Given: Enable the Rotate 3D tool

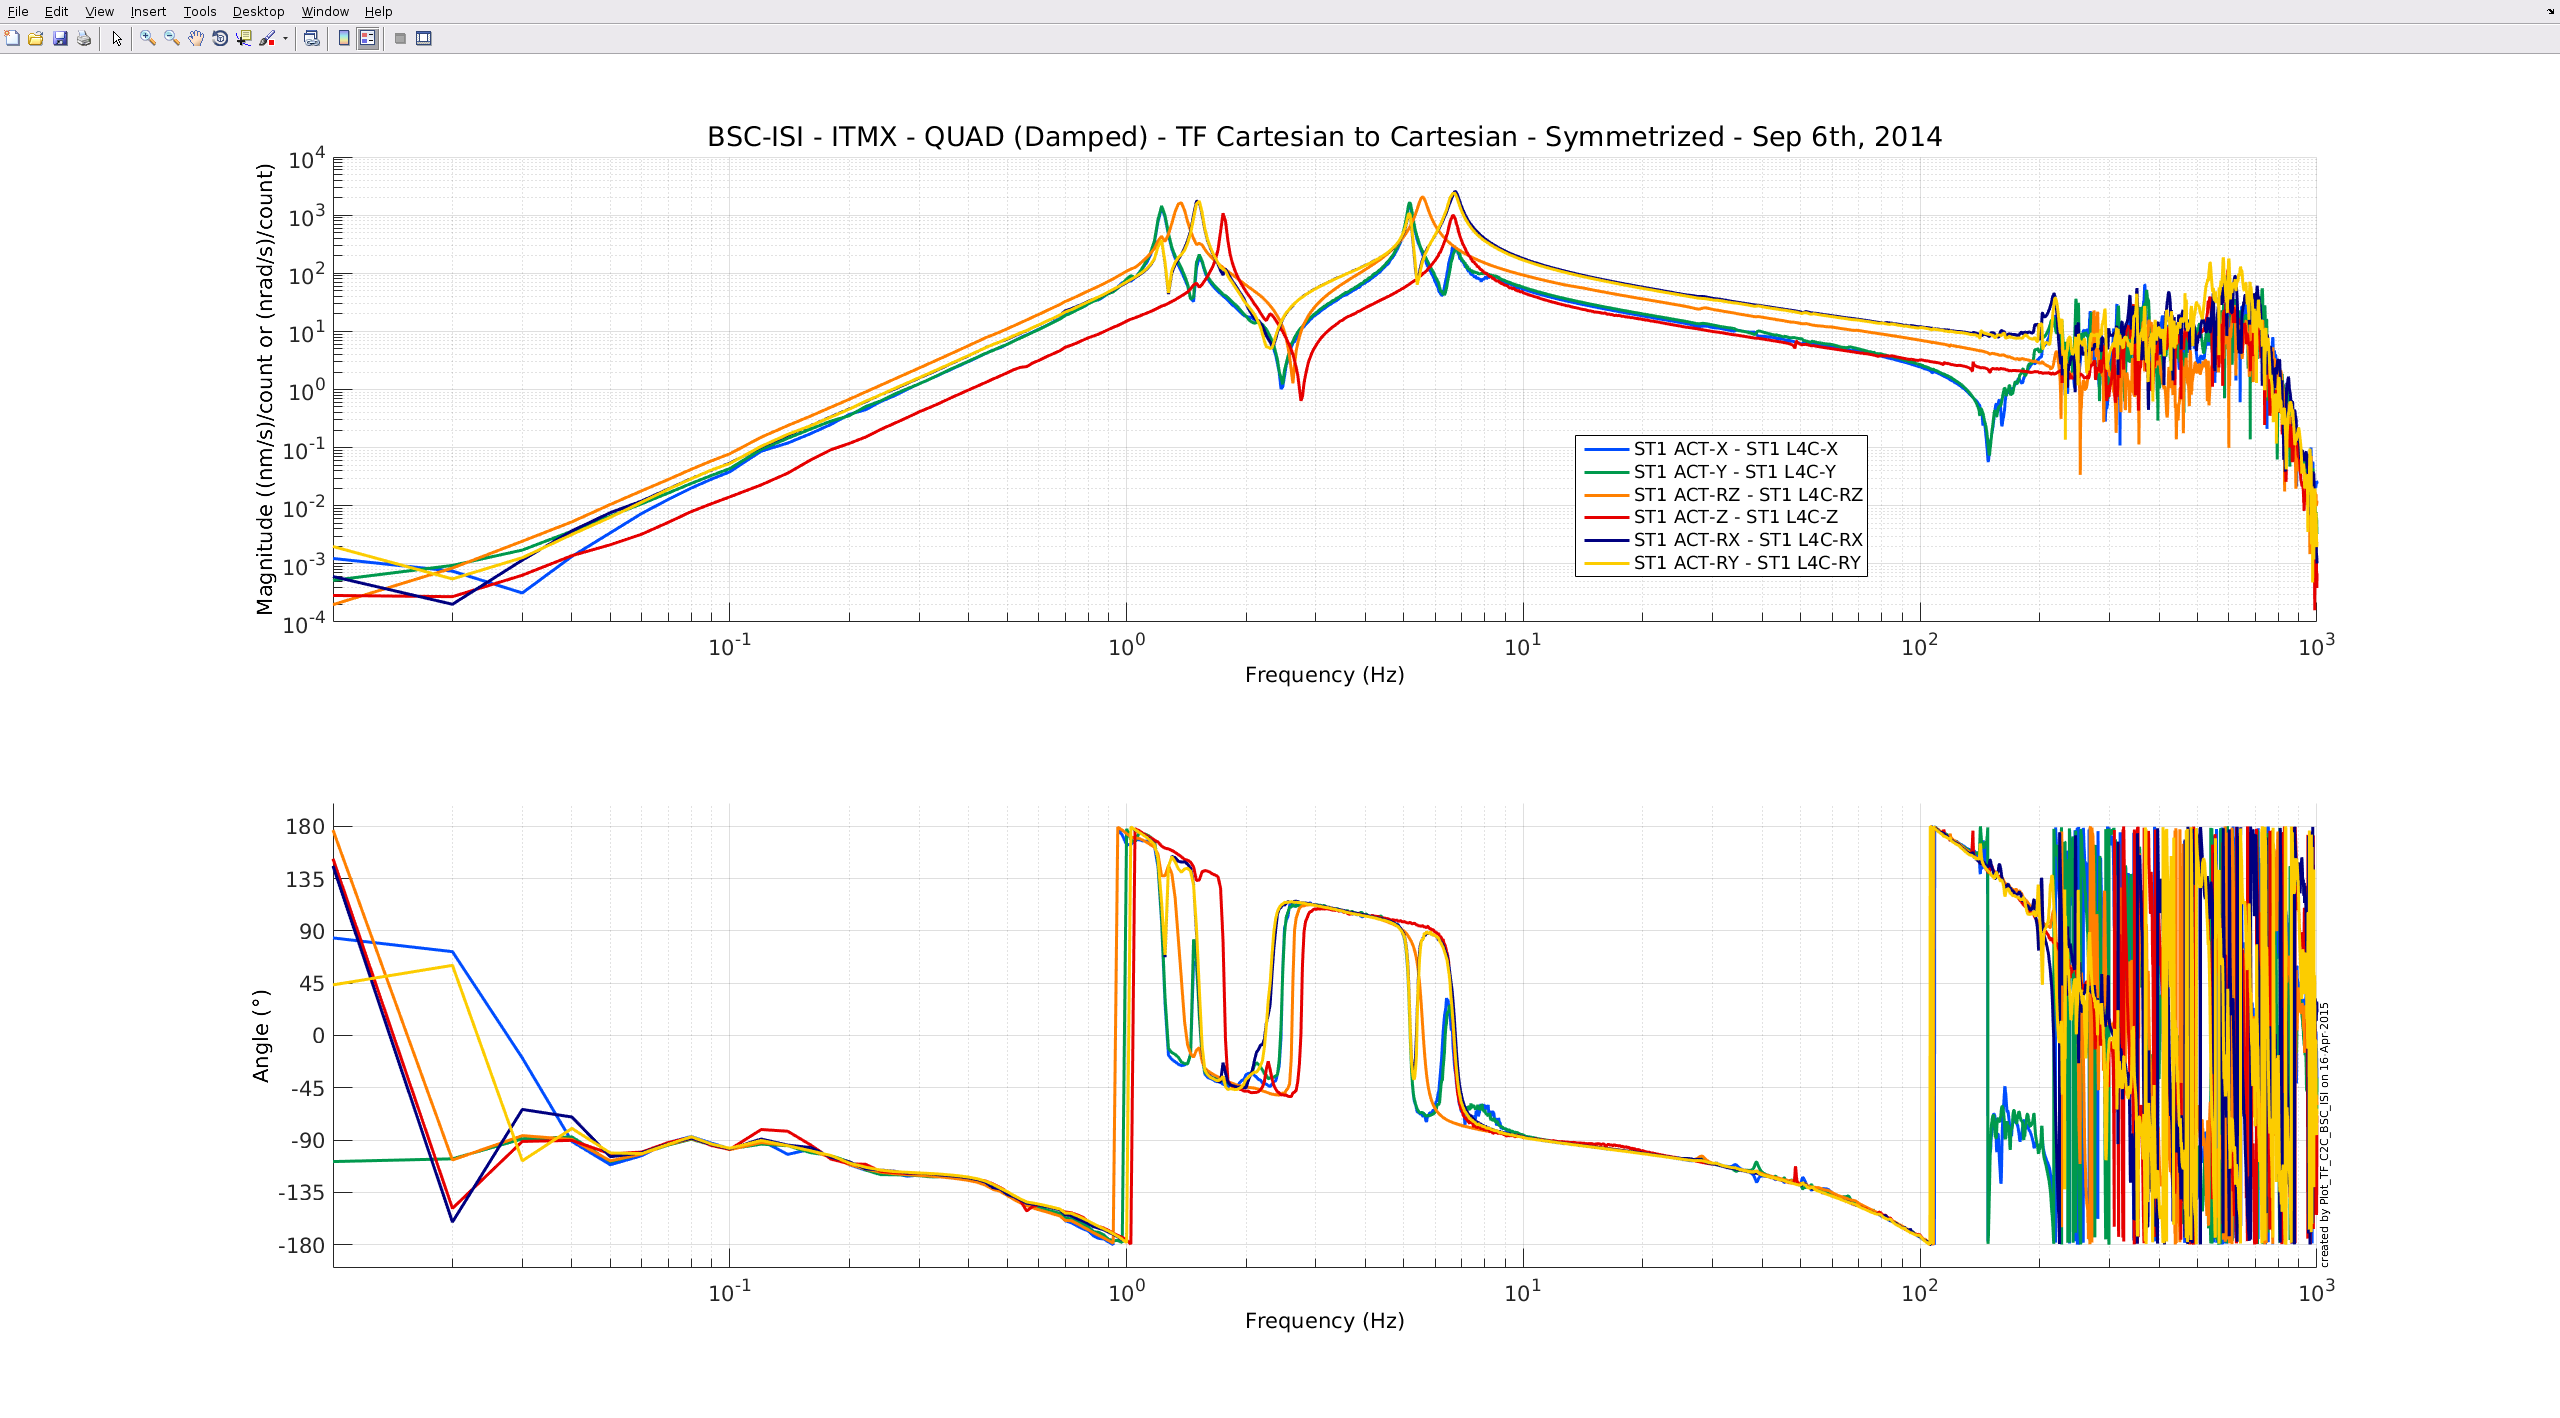Looking at the screenshot, I should (x=220, y=38).
